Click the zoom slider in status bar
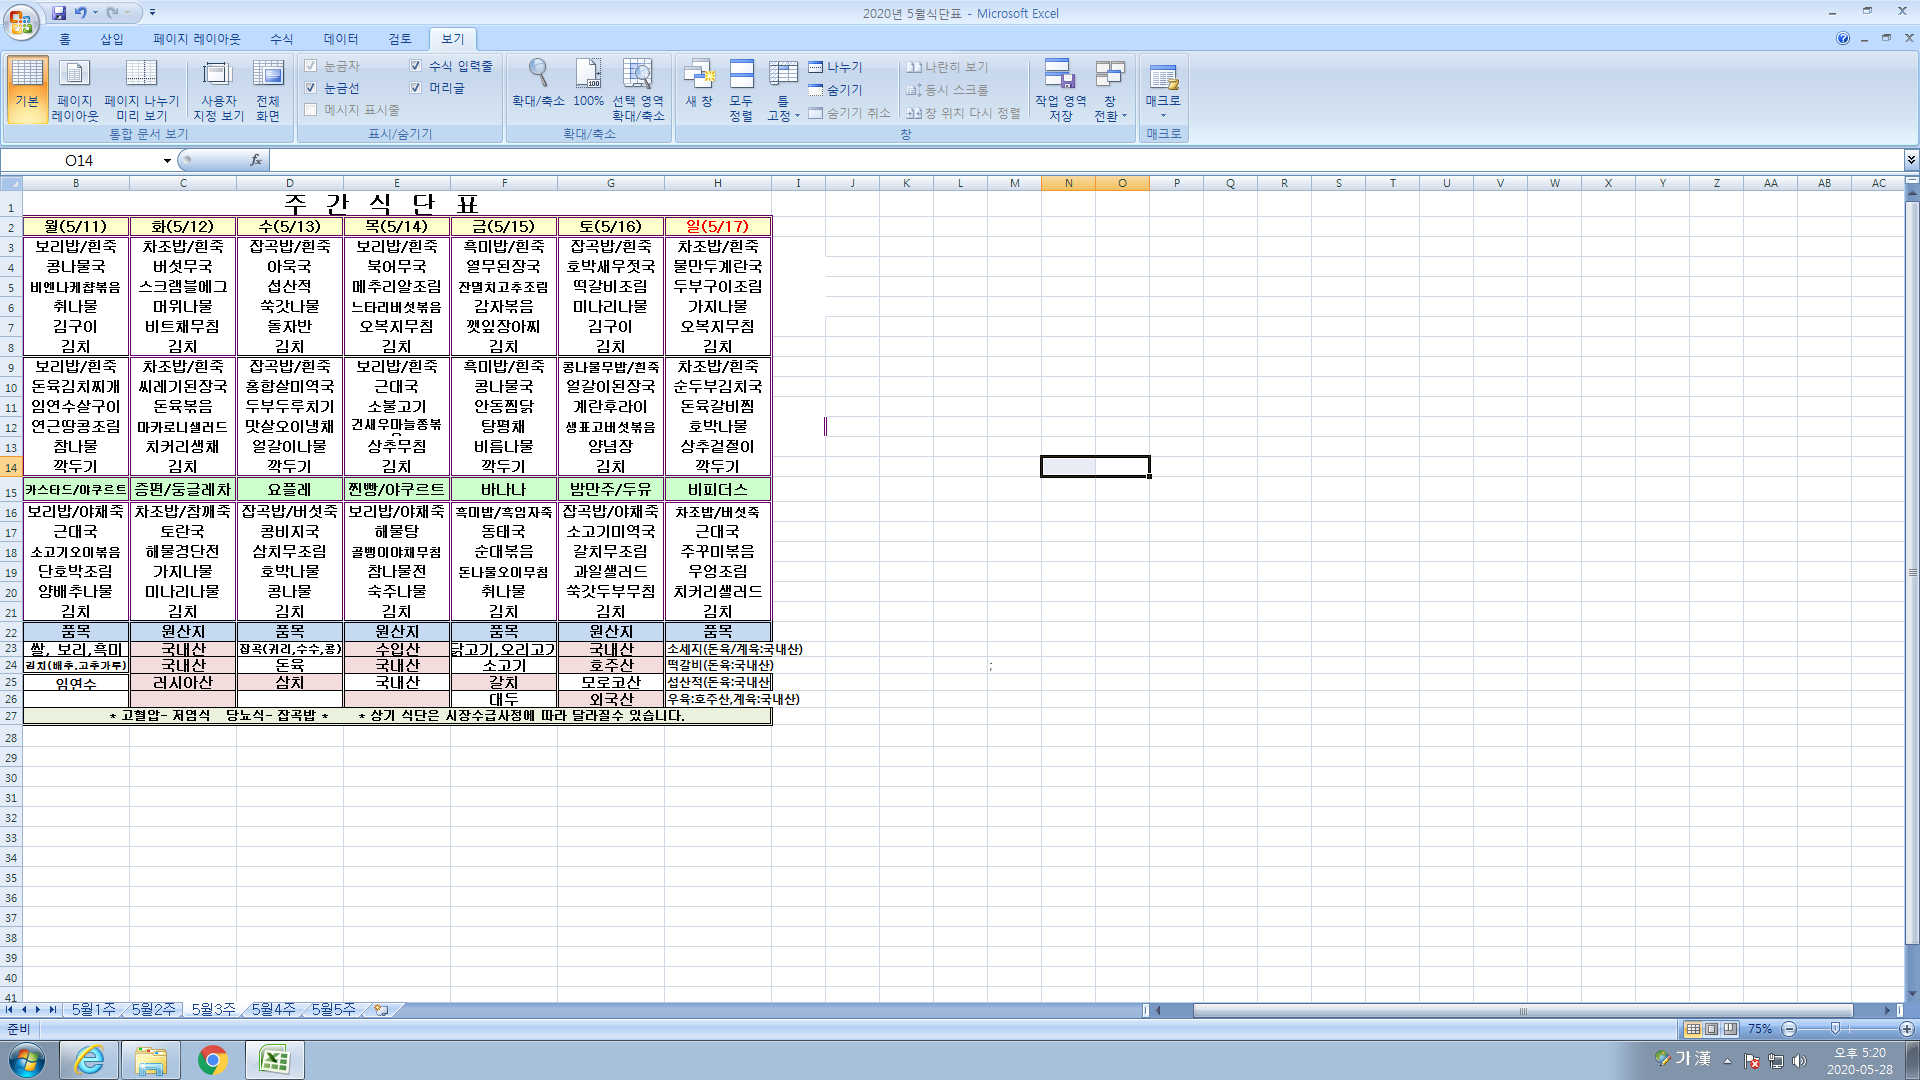The image size is (1920, 1080). pos(1835,1029)
